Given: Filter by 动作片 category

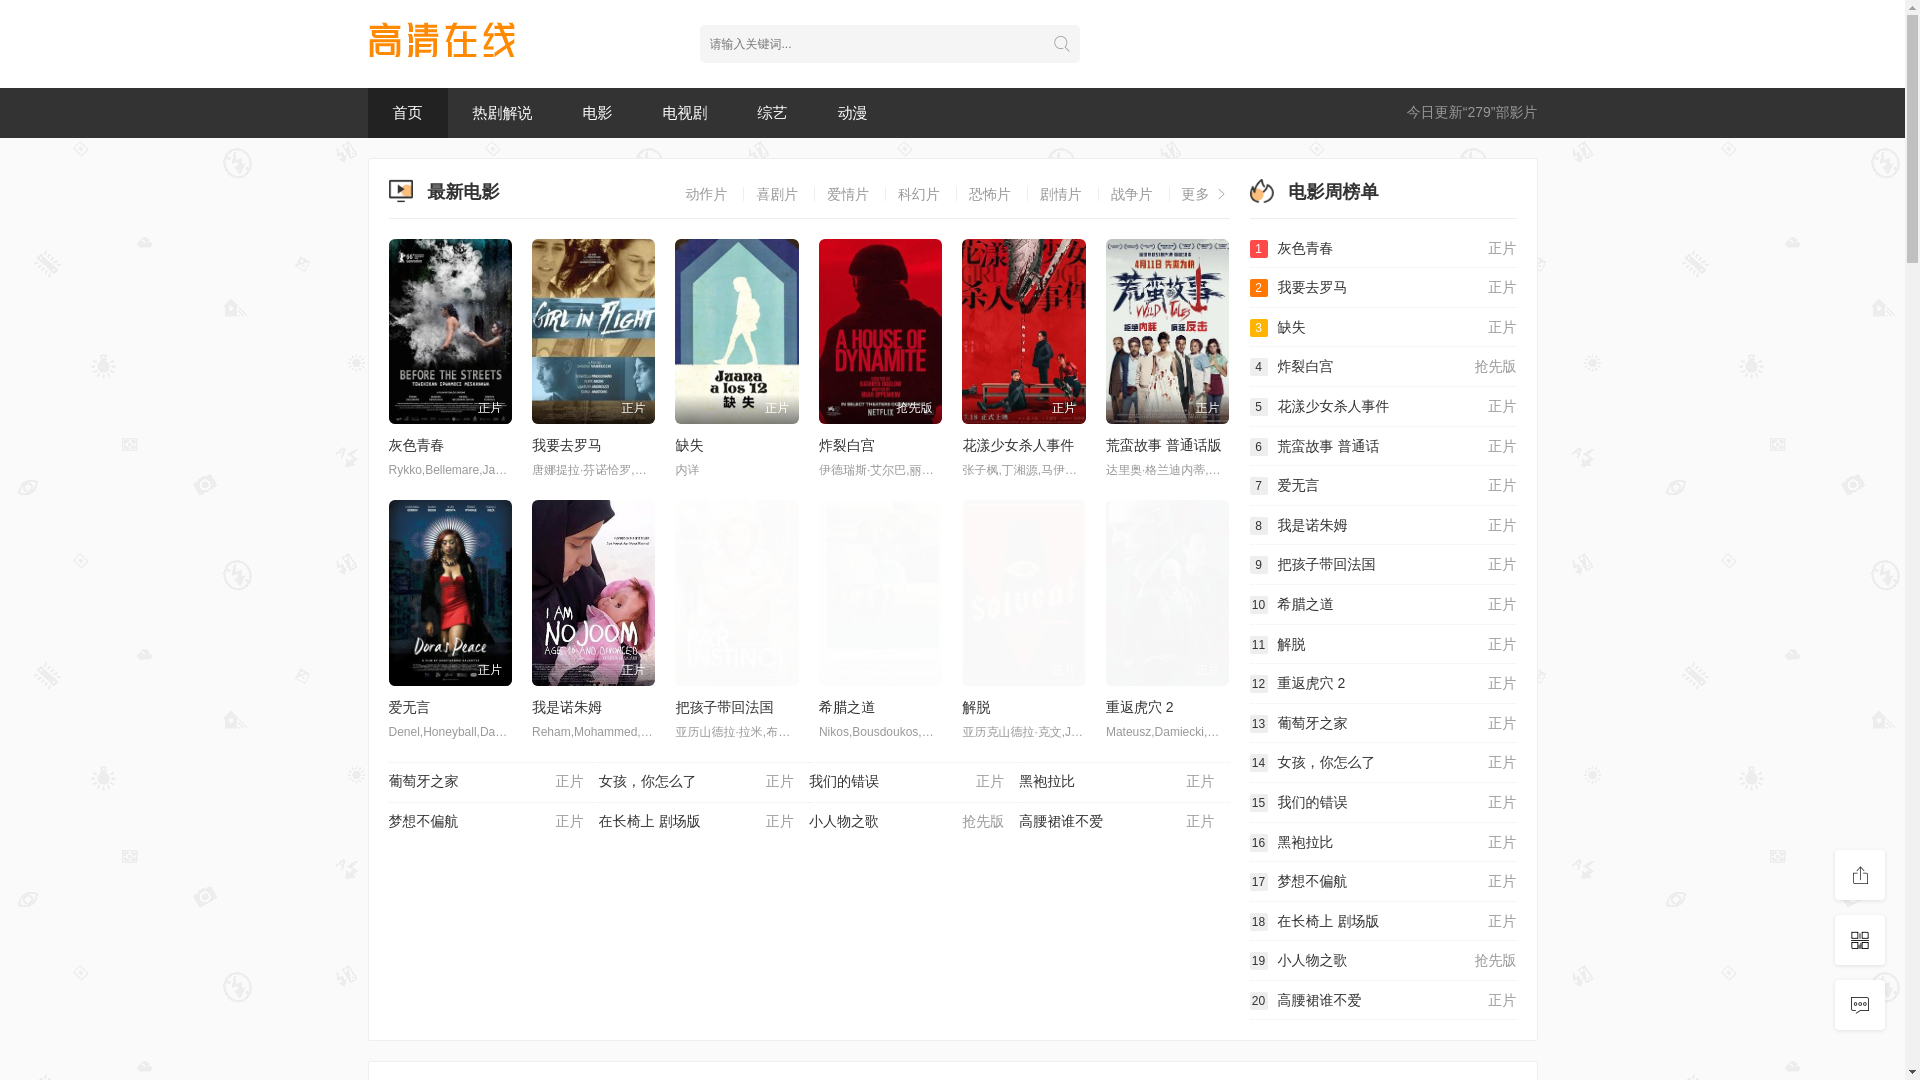Looking at the screenshot, I should (706, 194).
